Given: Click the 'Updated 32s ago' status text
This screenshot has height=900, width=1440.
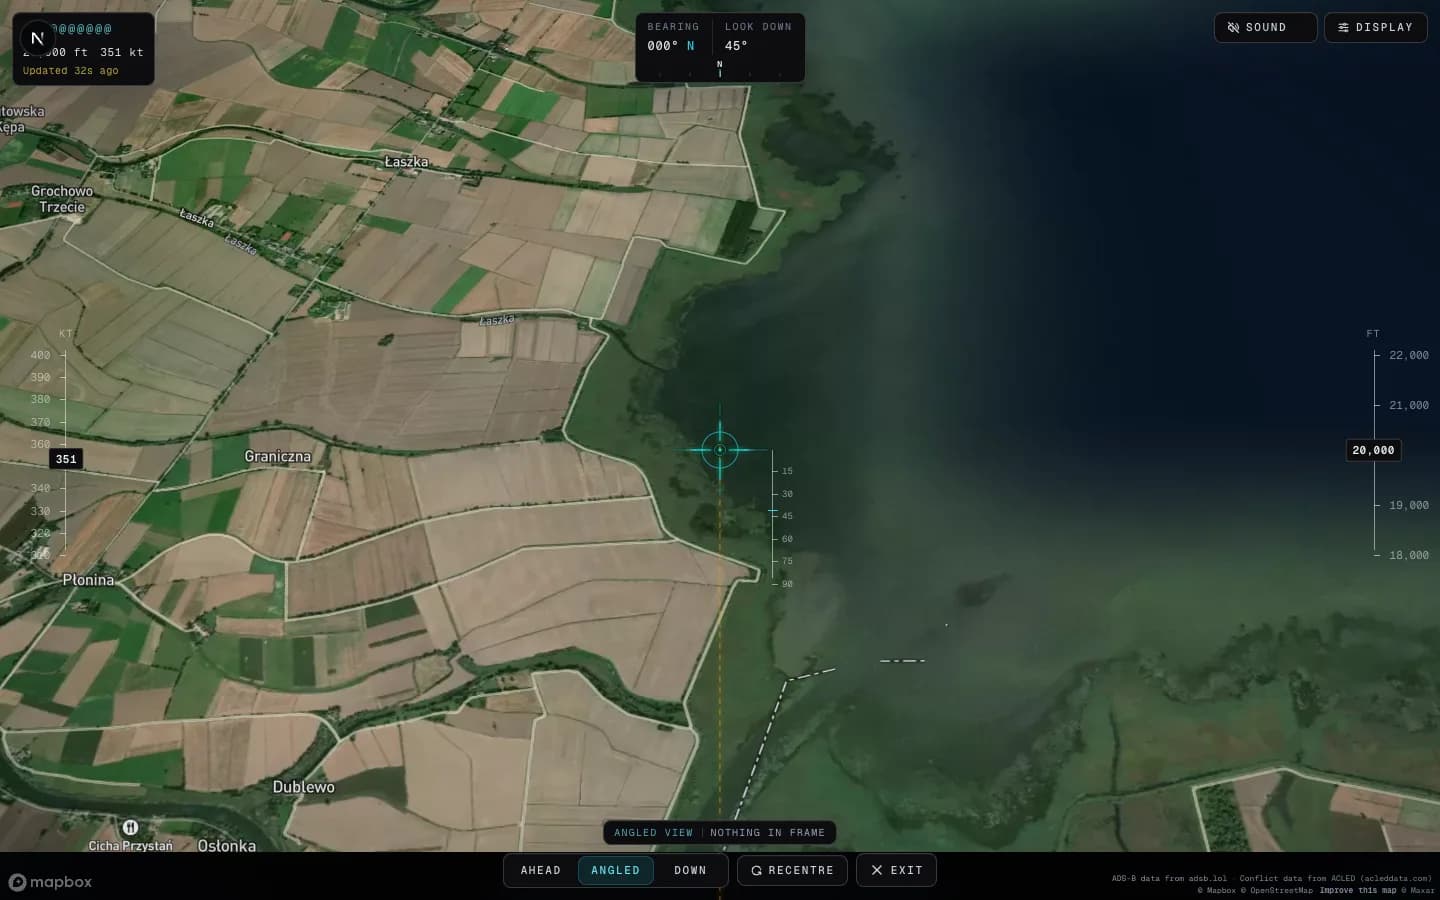Looking at the screenshot, I should [x=71, y=71].
